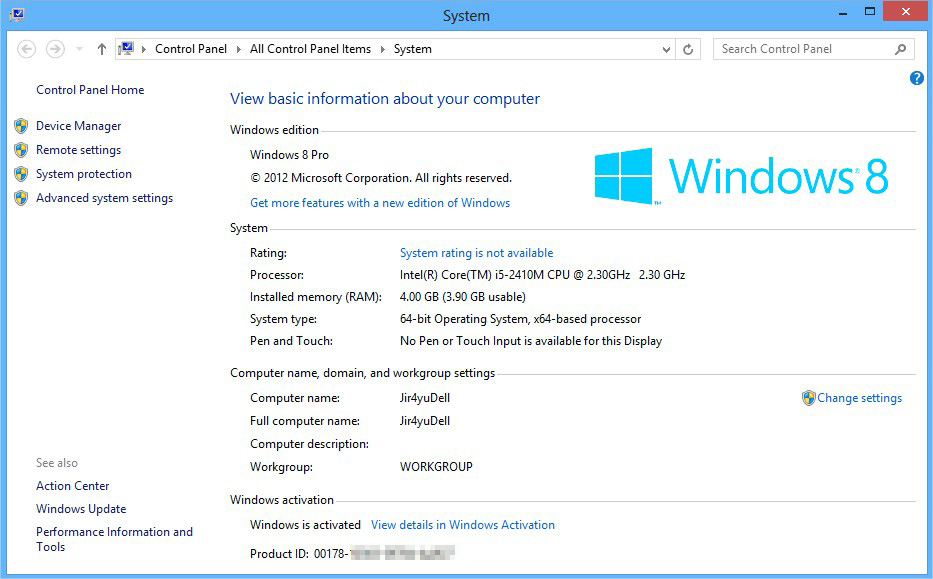This screenshot has height=579, width=933.
Task: Click the No Pen or Touch Input text
Action: (531, 341)
